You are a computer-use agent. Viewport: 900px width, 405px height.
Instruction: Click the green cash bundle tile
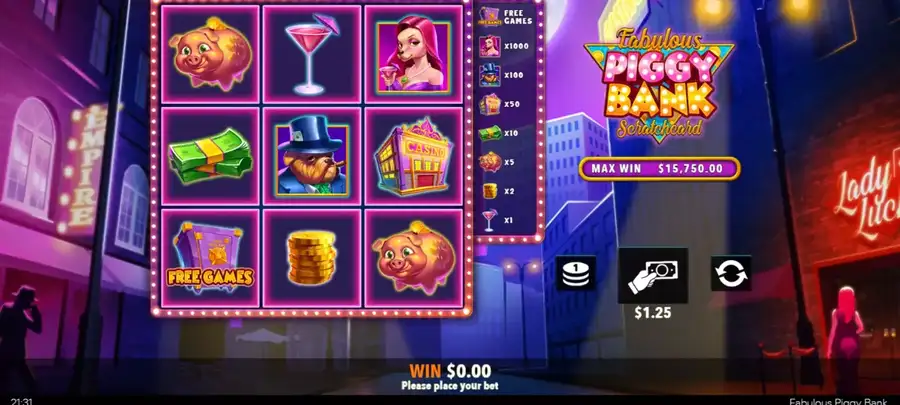pyautogui.click(x=210, y=156)
